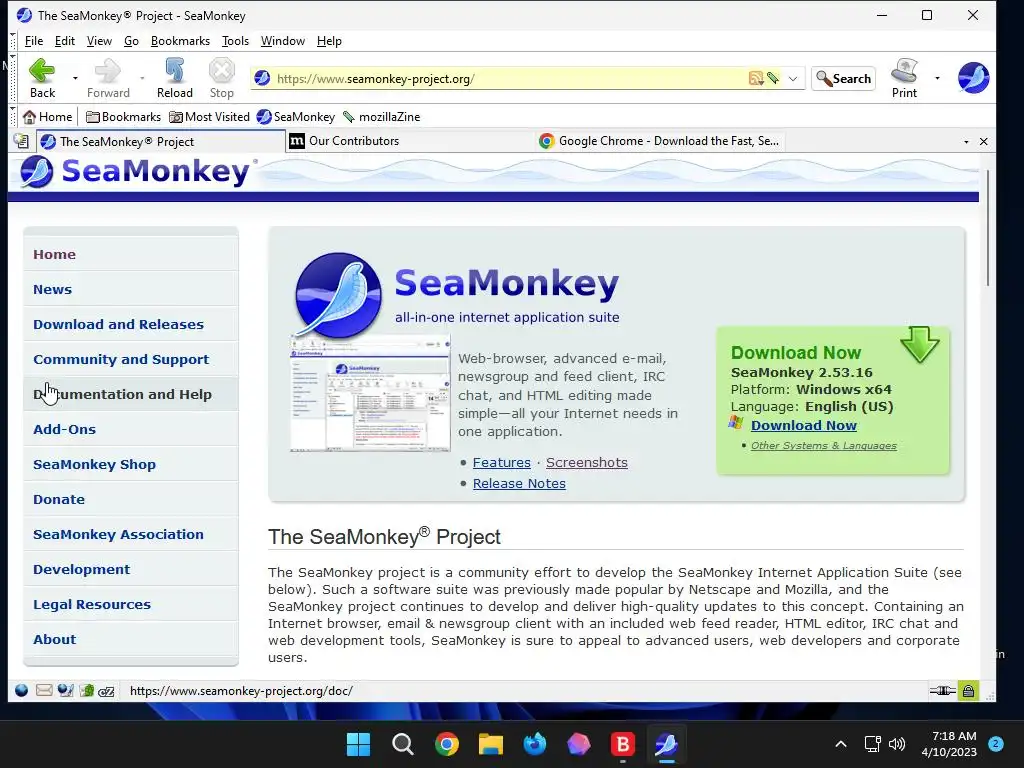Open the SeaMonkey bookmark in bookmarks toolbar
The image size is (1024, 768).
296,117
